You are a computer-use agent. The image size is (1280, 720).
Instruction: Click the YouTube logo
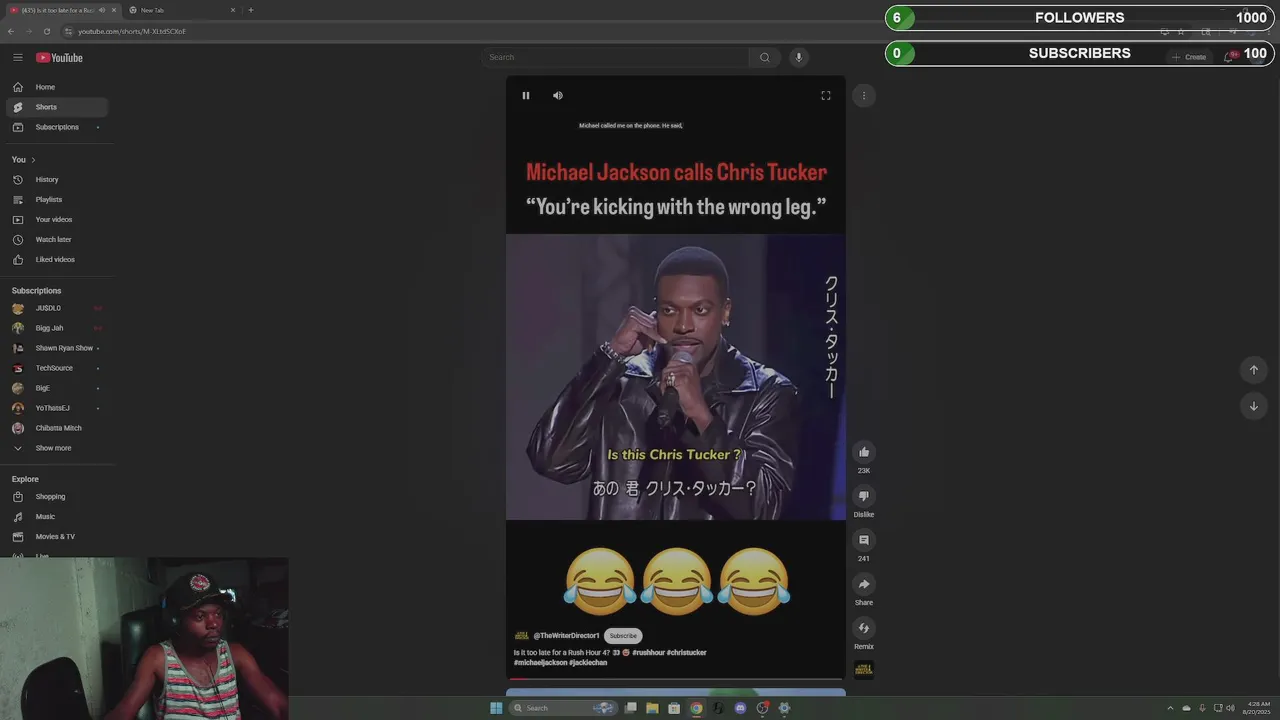click(59, 57)
